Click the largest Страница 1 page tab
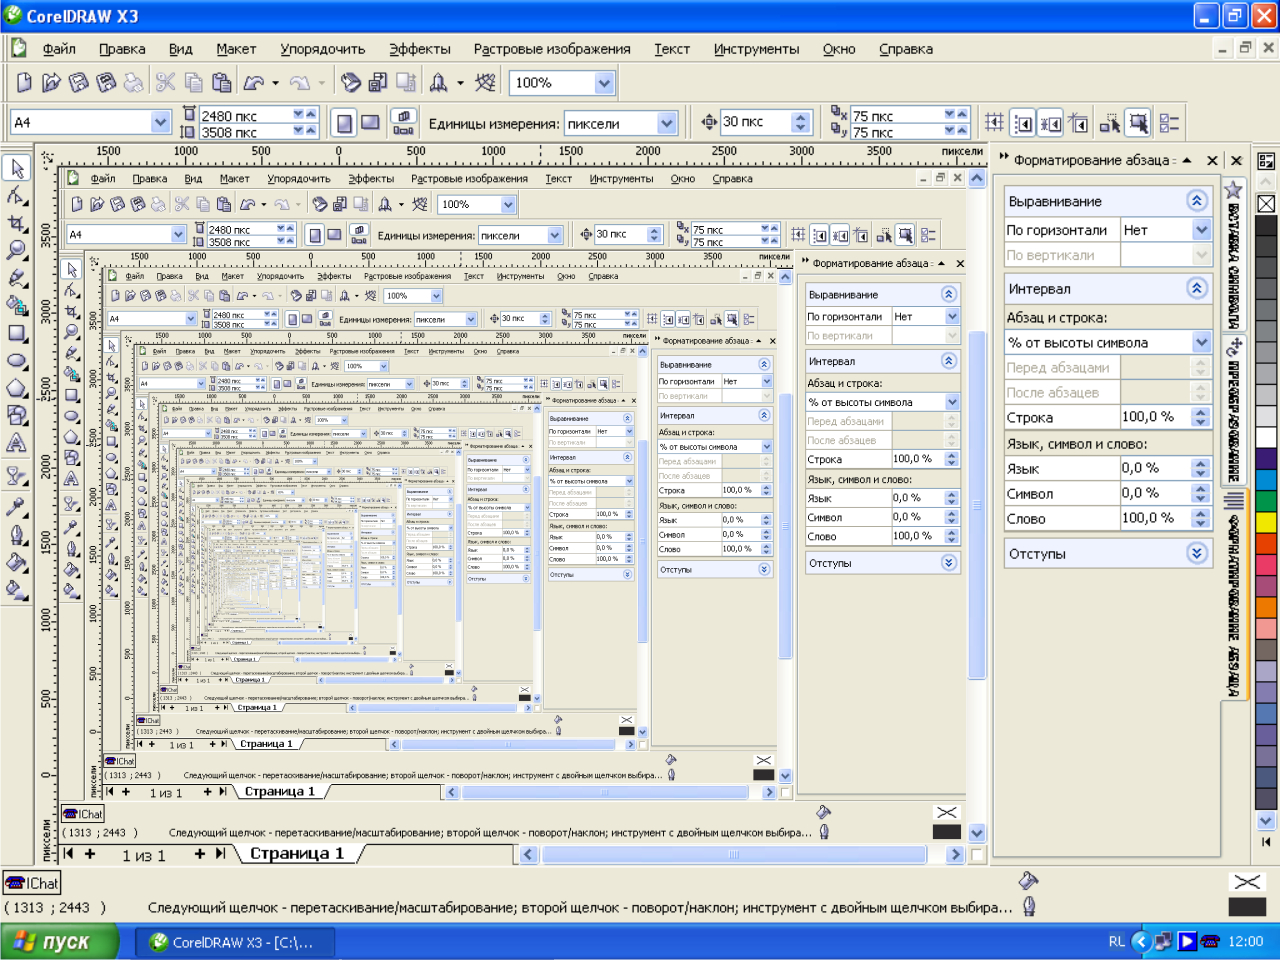 point(296,853)
